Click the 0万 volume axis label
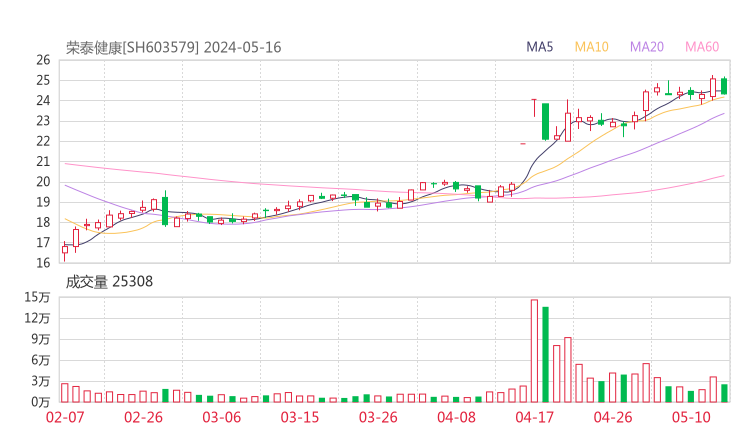Viewport: 740px width, 440px height. [x=41, y=402]
